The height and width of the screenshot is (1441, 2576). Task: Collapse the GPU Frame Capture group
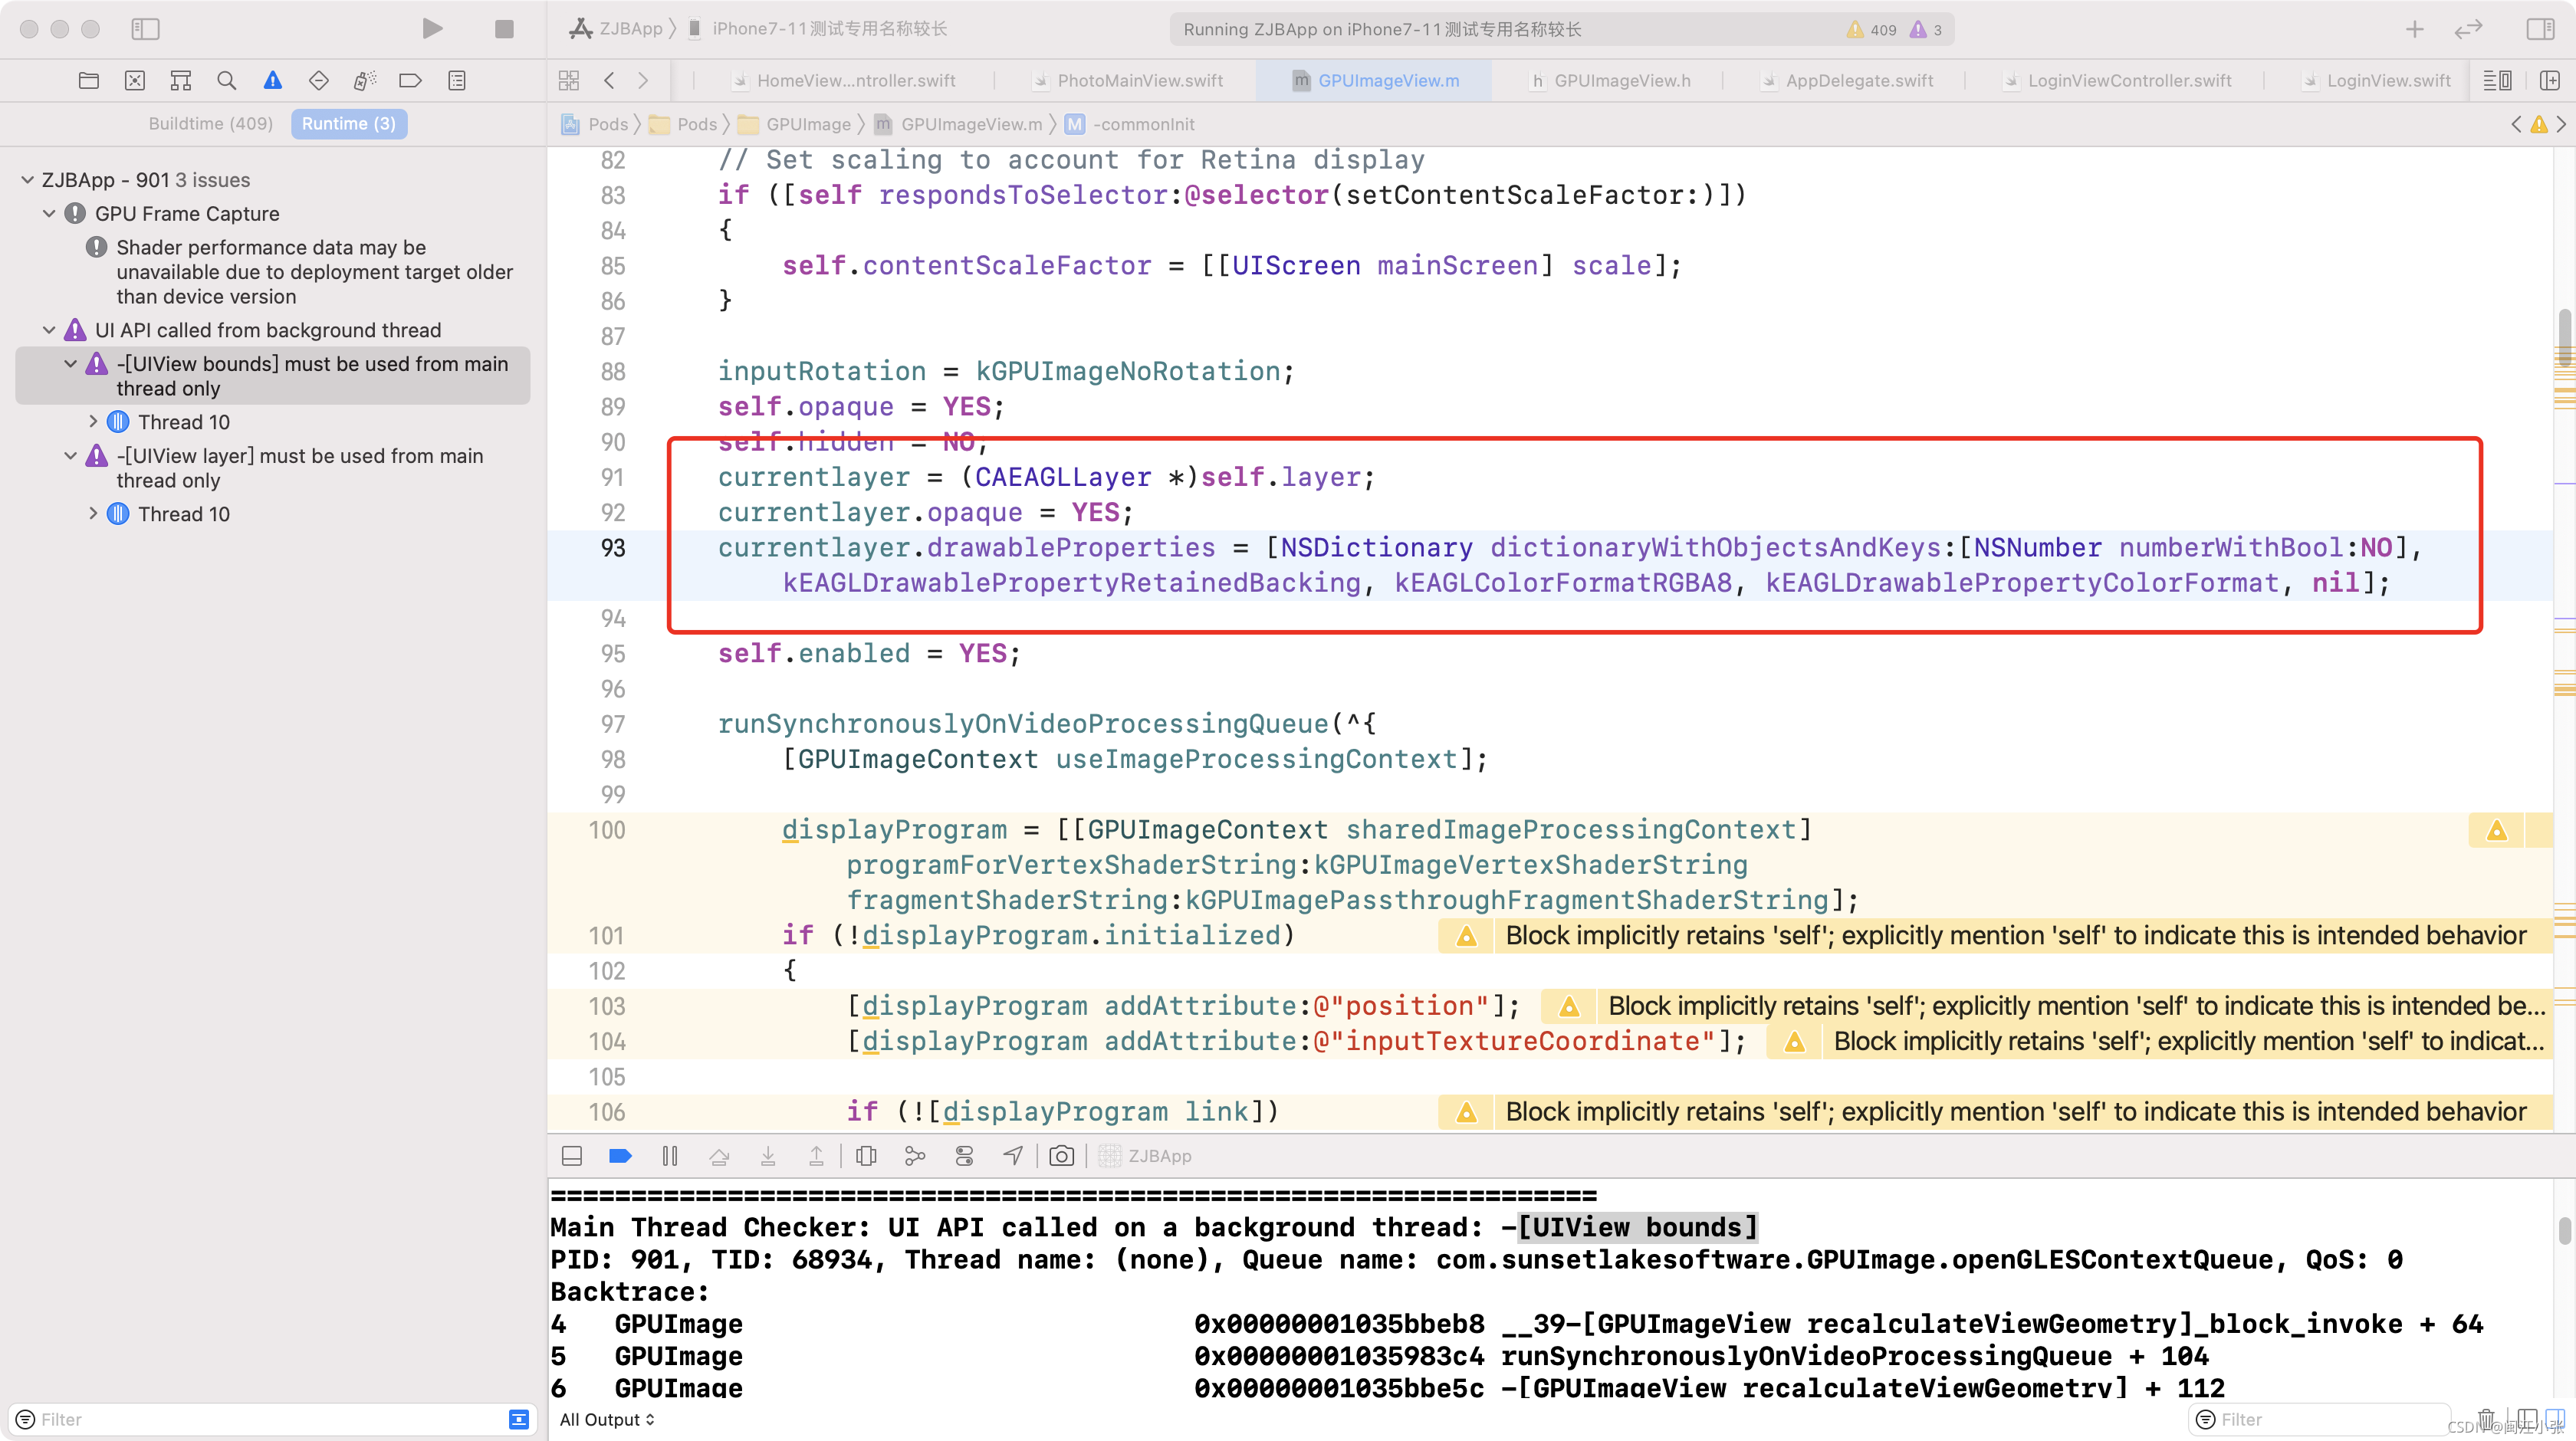click(49, 214)
